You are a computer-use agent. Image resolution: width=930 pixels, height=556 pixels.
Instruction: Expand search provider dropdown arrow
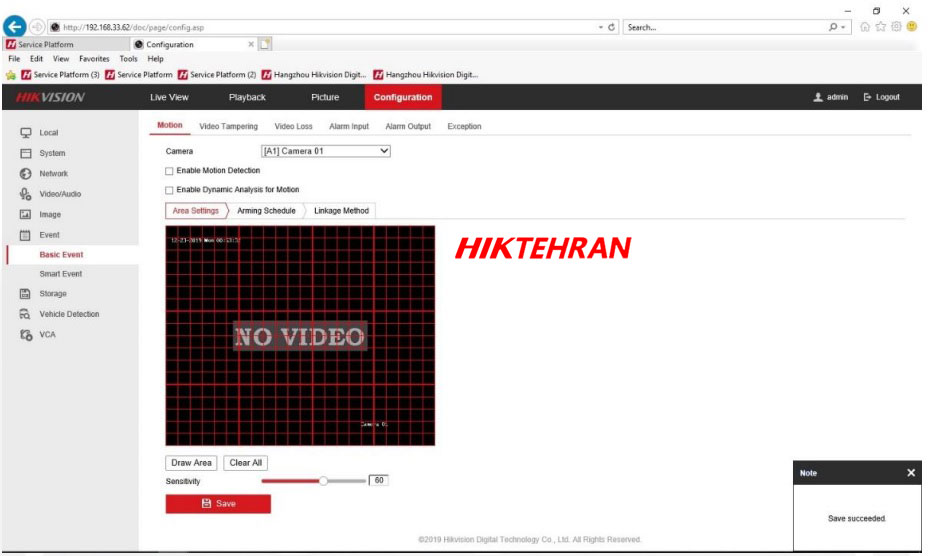pos(843,27)
